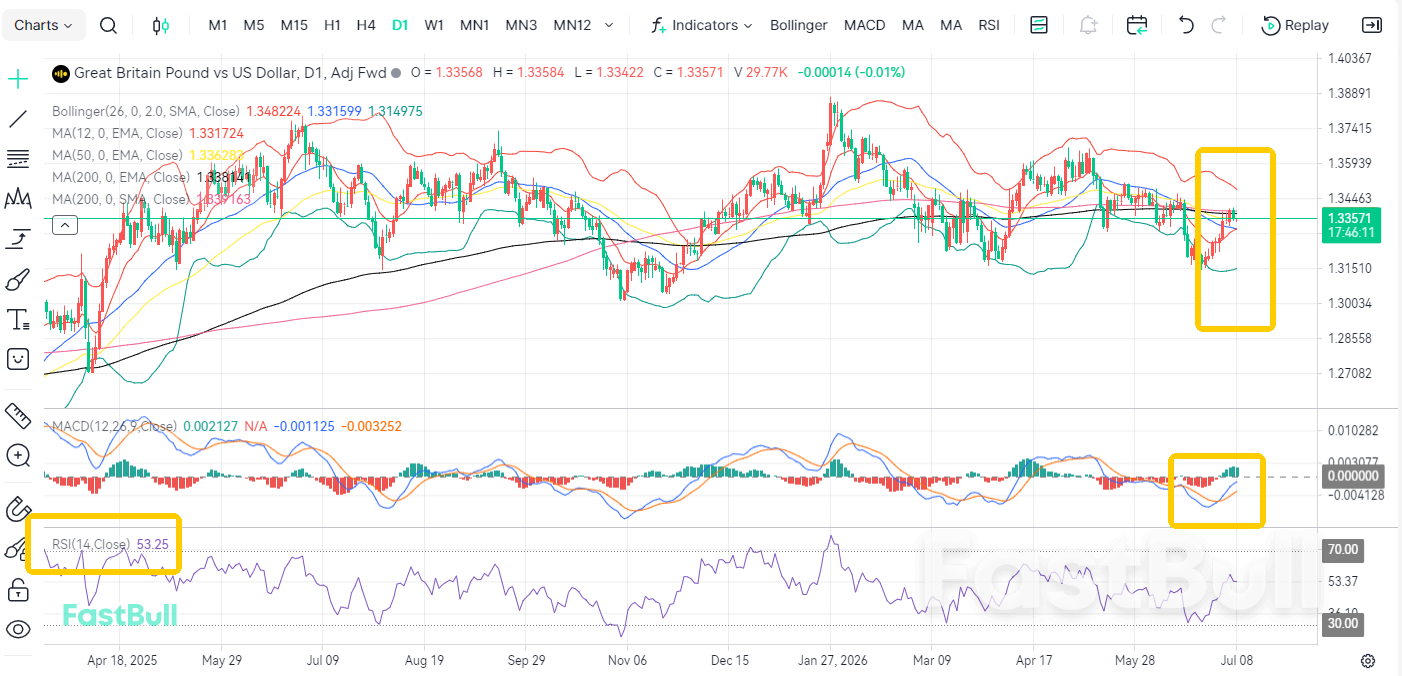1402x676 pixels.
Task: Activate the zoom-in magnifier tool
Action: coord(18,455)
